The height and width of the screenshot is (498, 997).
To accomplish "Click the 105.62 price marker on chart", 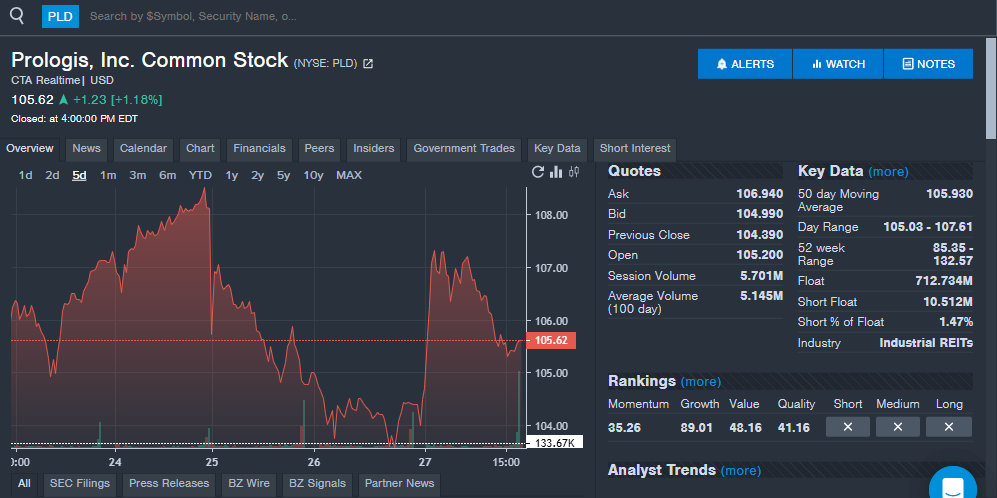I will tap(551, 340).
